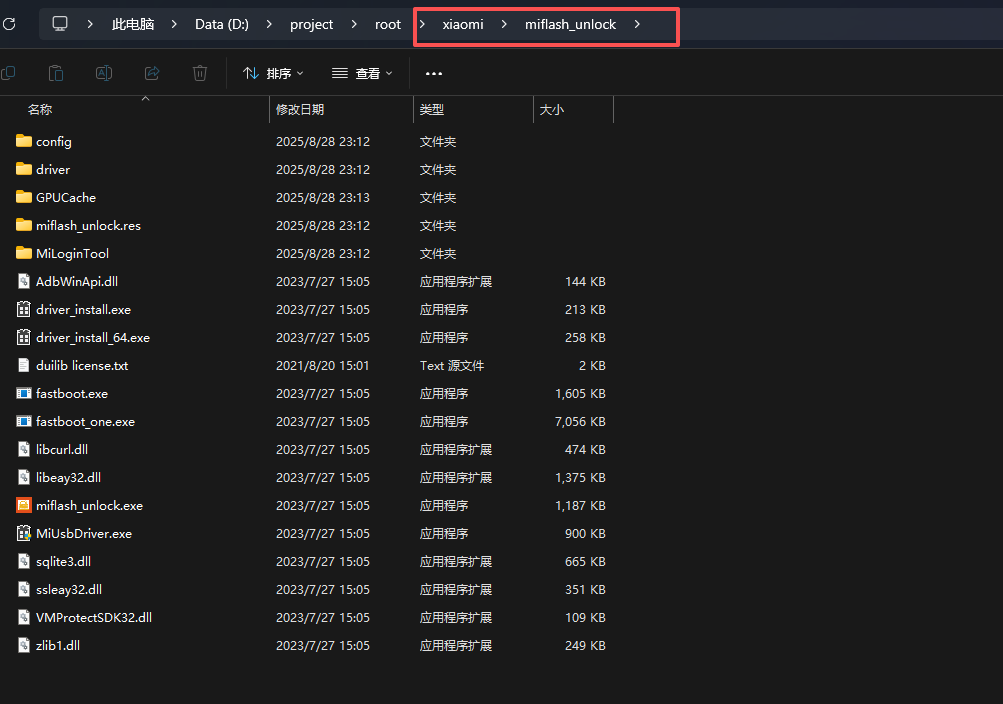Image resolution: width=1003 pixels, height=704 pixels.
Task: Expand the chevron after miflash_unlock in the breadcrumb
Action: pyautogui.click(x=637, y=24)
